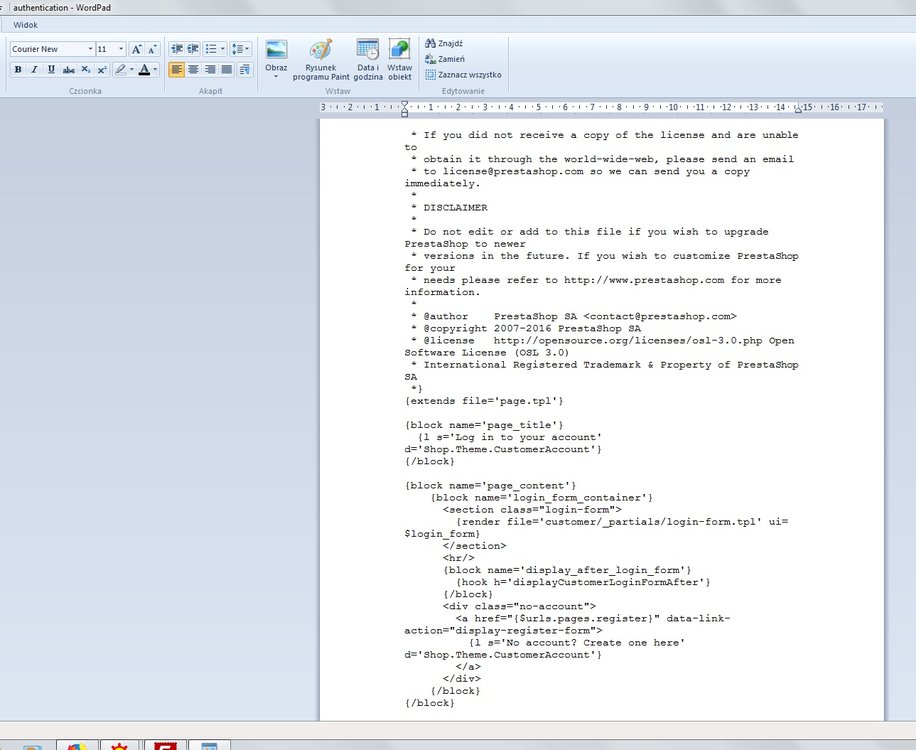Increase paragraph indent
Viewport: 916px width, 750px height.
pyautogui.click(x=193, y=48)
